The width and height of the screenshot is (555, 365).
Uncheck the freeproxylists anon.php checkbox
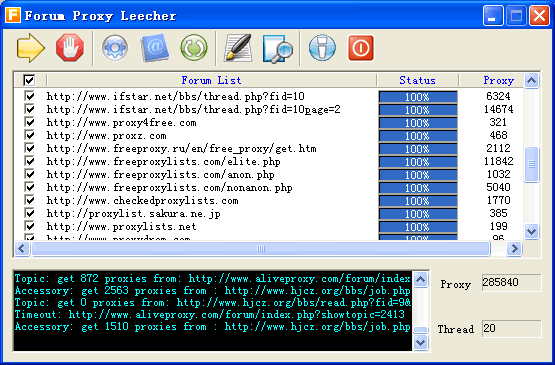click(29, 174)
